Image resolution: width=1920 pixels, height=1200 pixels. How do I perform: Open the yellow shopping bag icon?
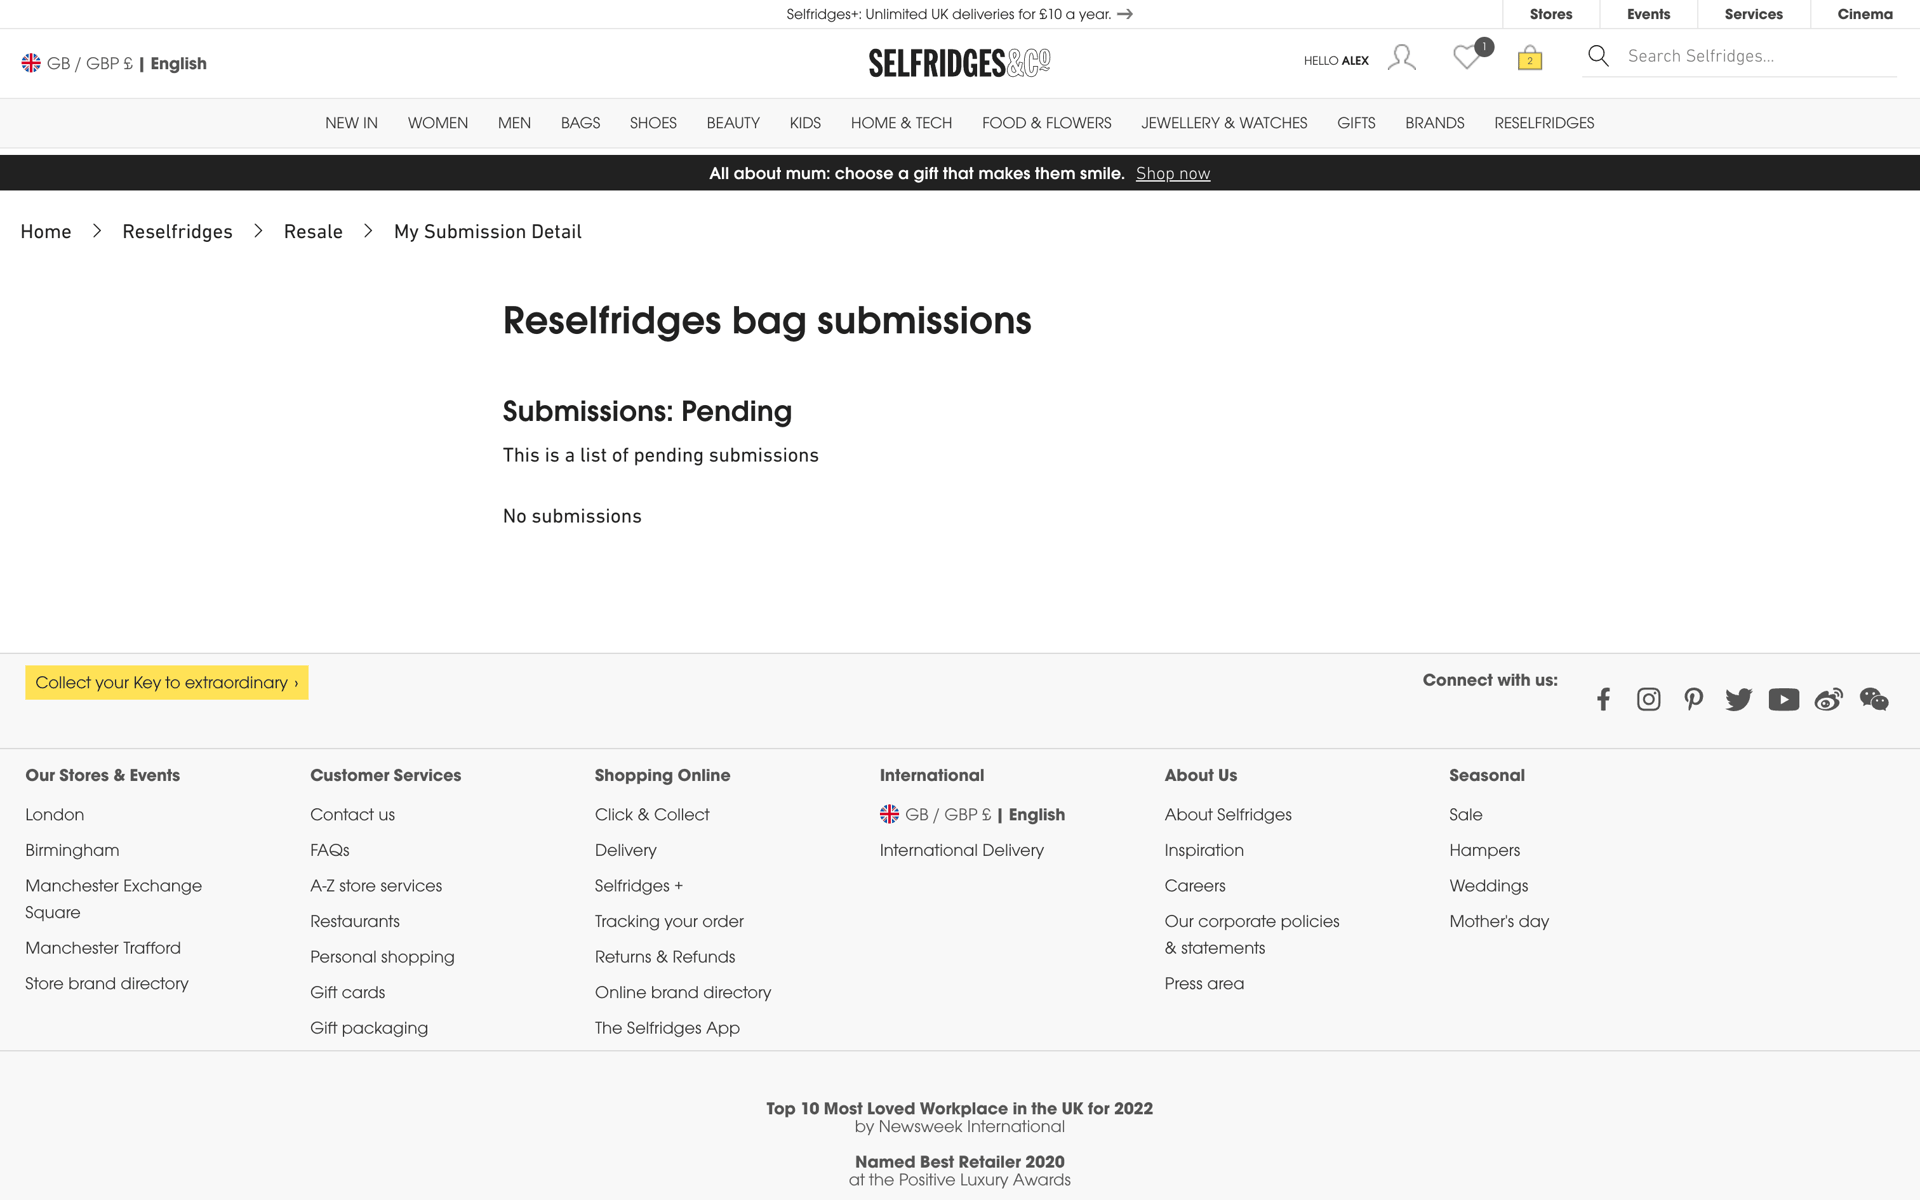click(x=1530, y=58)
